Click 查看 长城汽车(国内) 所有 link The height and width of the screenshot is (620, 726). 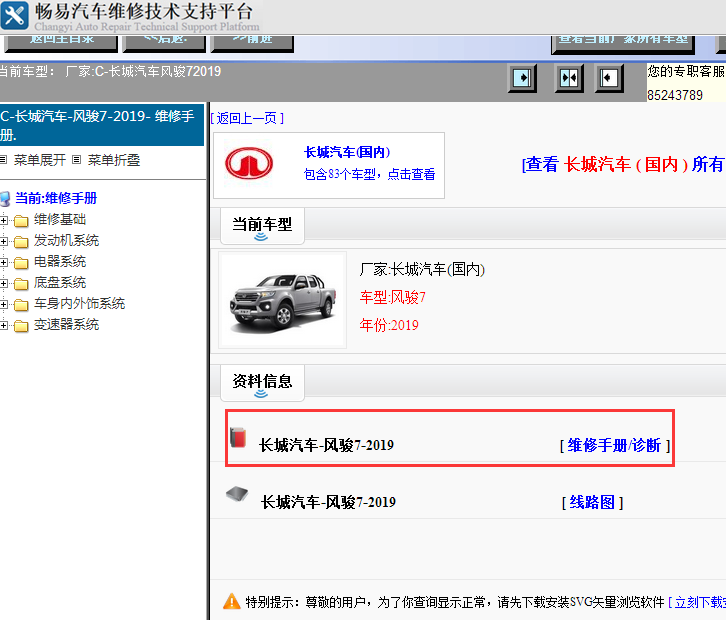pos(623,164)
